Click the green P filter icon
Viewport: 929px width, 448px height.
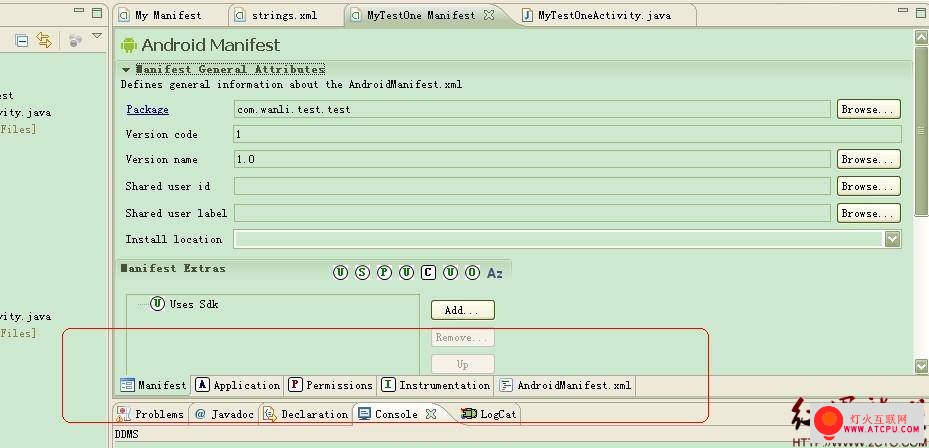[x=385, y=273]
